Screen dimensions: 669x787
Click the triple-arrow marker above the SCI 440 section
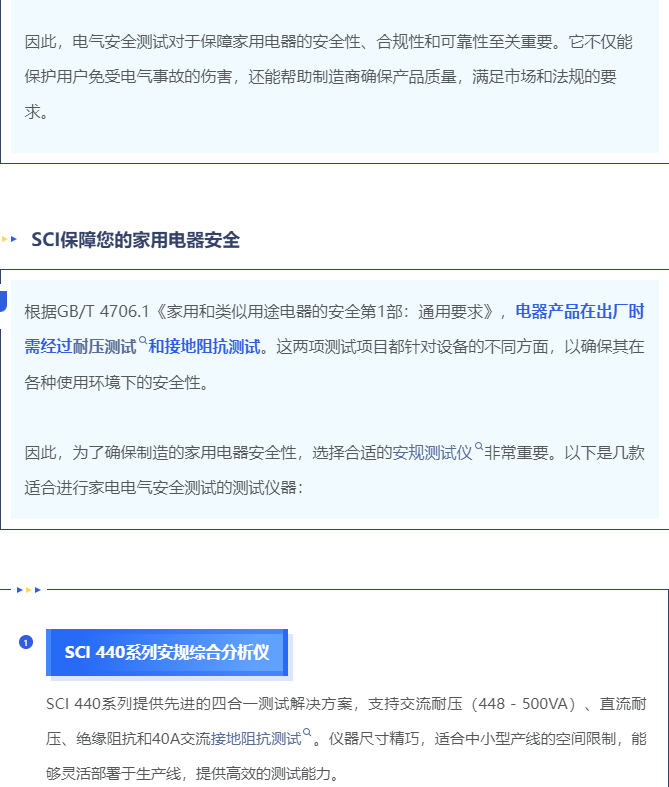click(x=29, y=590)
